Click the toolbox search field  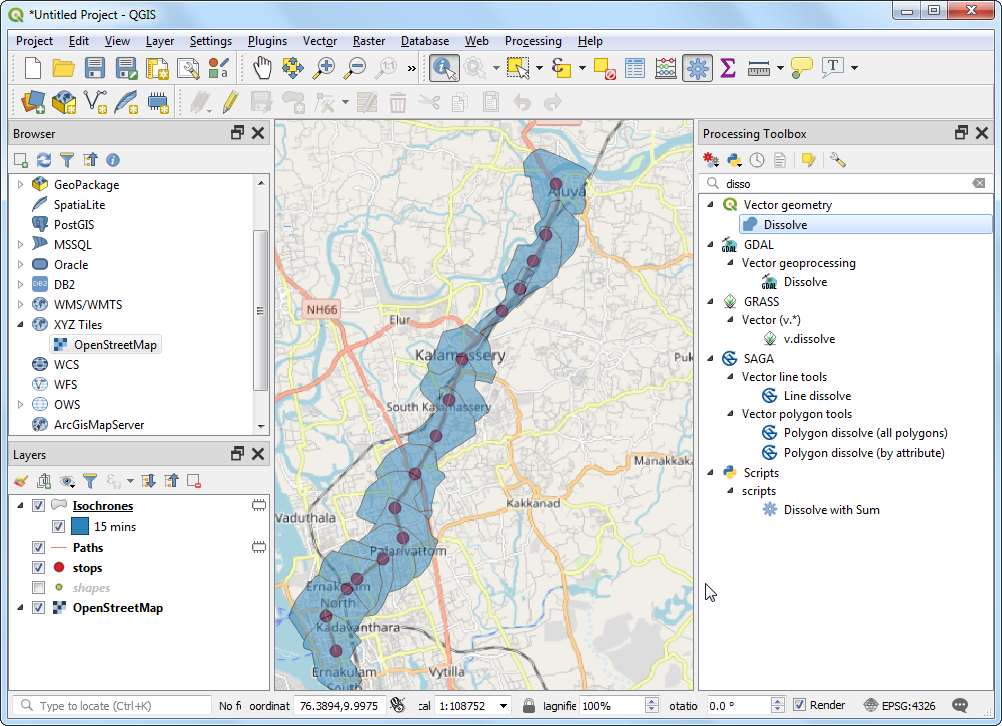845,184
